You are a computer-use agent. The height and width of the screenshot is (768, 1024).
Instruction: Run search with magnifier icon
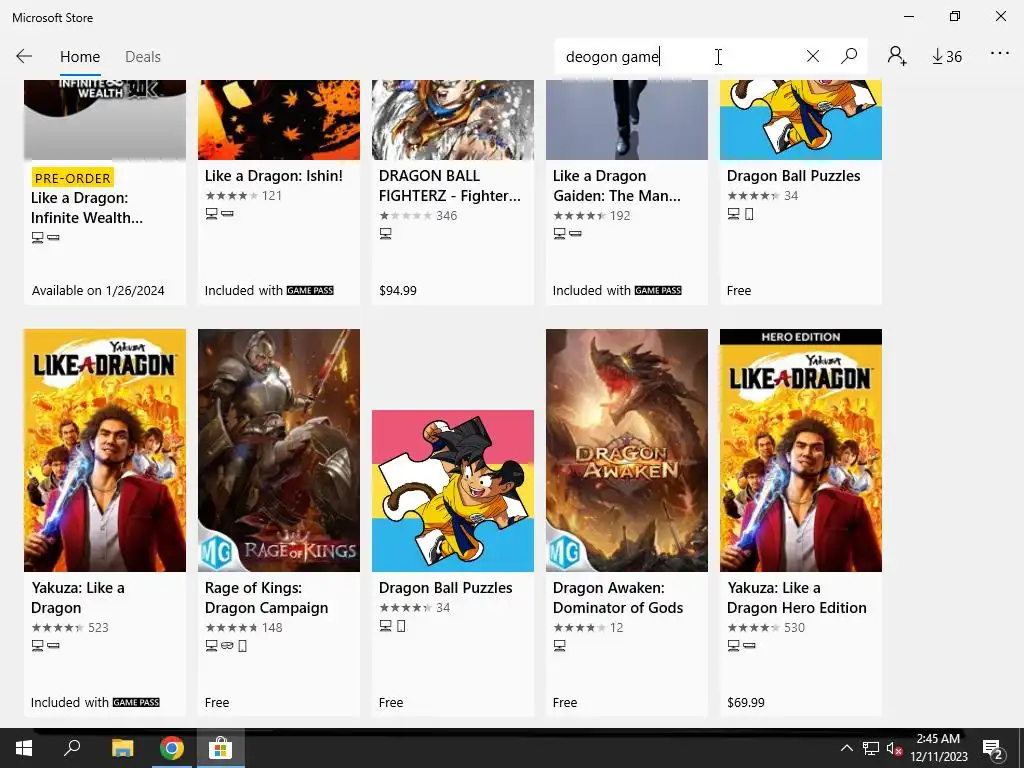pyautogui.click(x=849, y=56)
